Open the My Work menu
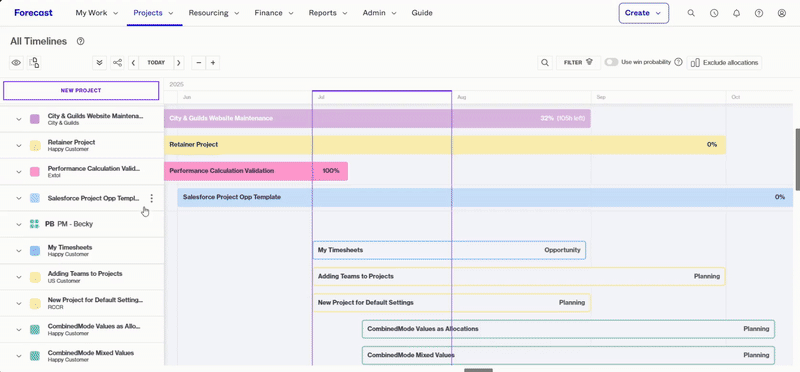This screenshot has height=372, width=800. (x=96, y=13)
